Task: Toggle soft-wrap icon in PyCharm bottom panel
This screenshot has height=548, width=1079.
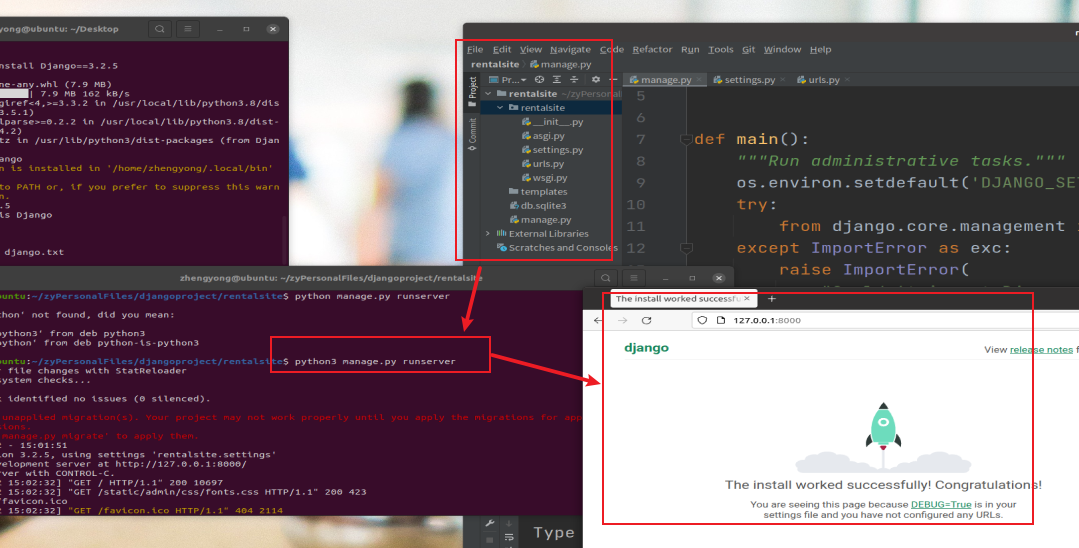Action: point(509,538)
